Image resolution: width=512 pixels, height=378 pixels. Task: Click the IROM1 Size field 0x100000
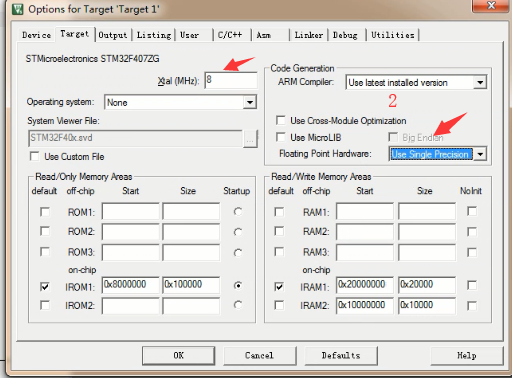pyautogui.click(x=191, y=285)
